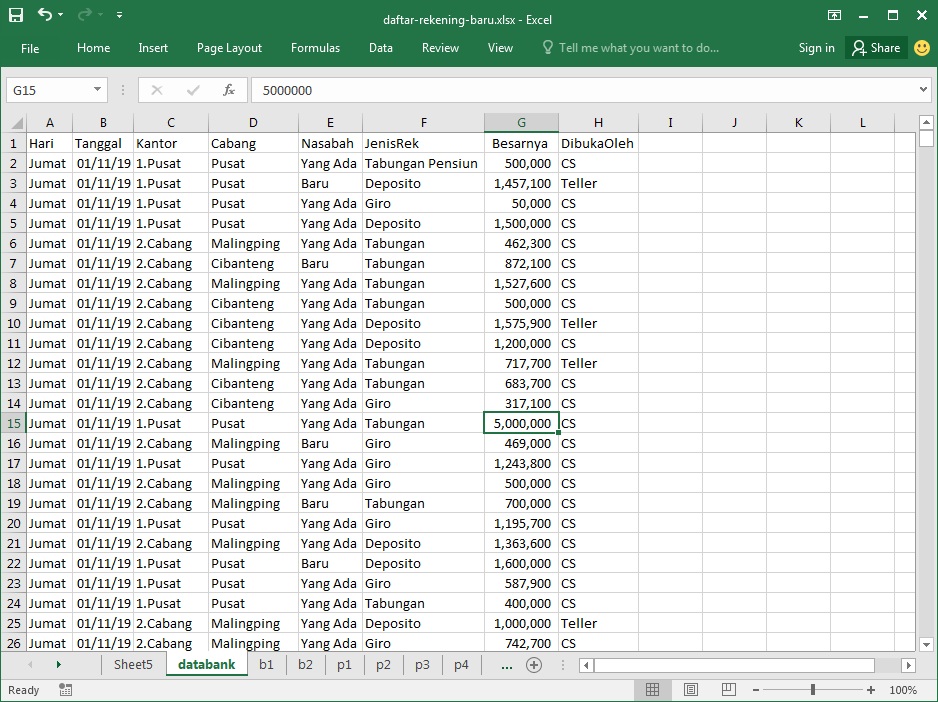Switch to Normal view in status bar

pos(653,689)
